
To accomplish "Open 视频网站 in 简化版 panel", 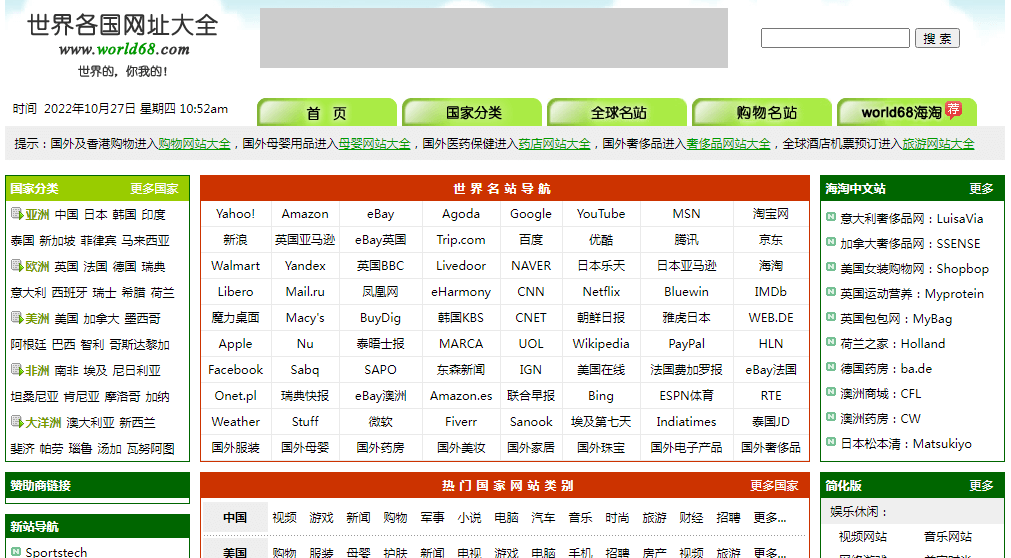I will click(x=863, y=536).
